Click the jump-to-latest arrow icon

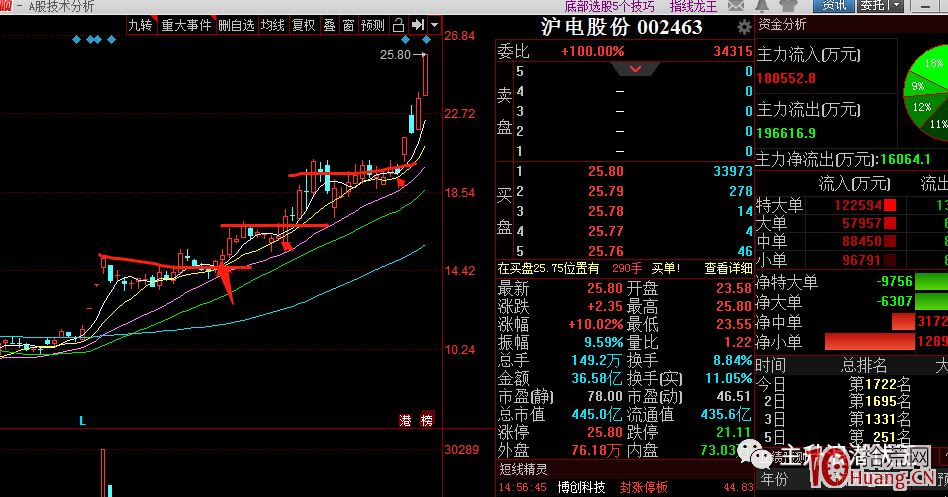point(418,25)
